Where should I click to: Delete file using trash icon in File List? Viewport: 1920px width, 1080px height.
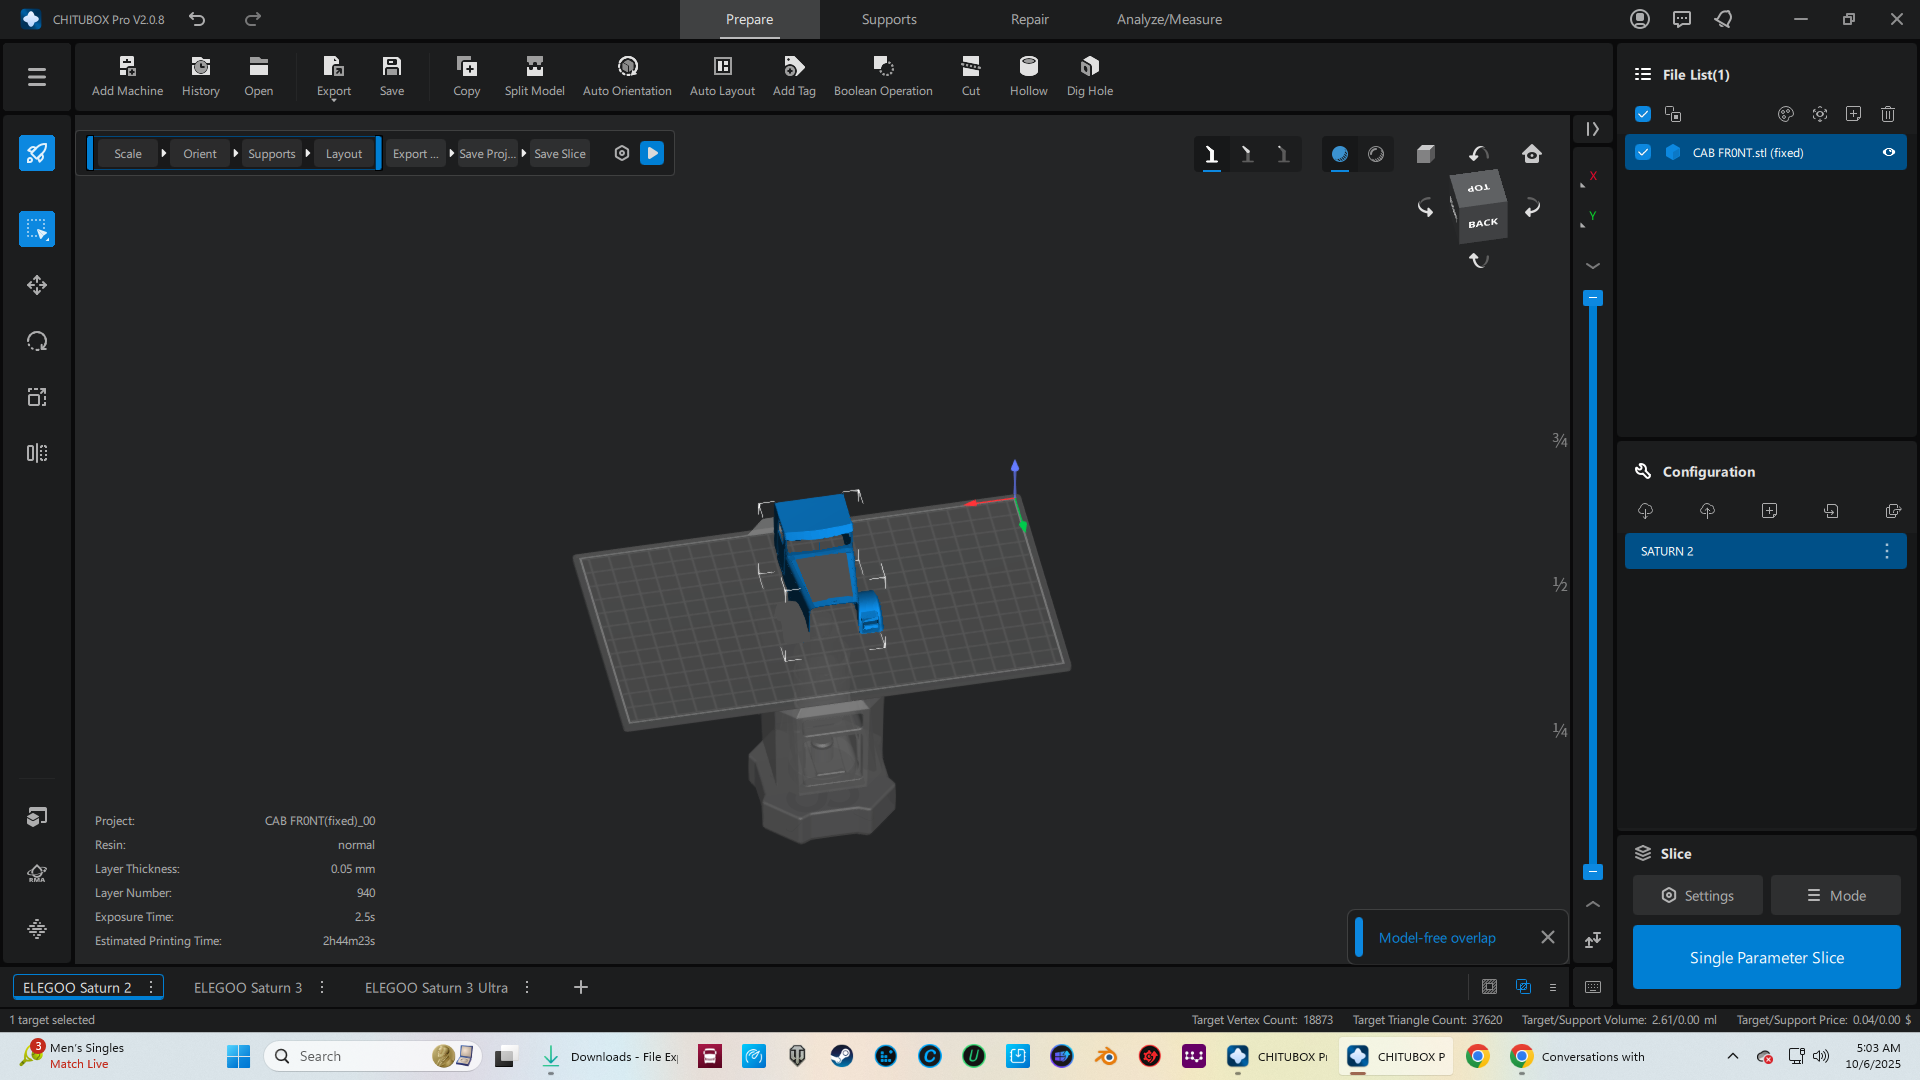point(1887,114)
